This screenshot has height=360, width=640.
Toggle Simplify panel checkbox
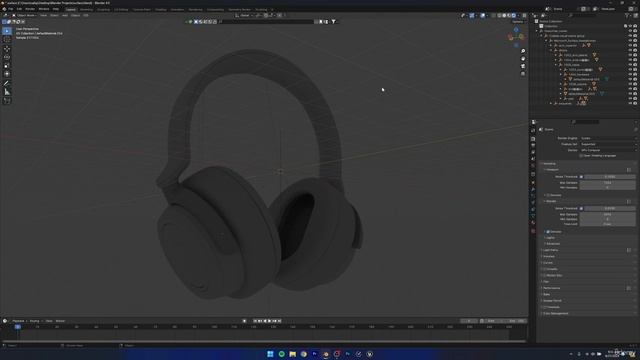[x=545, y=269]
